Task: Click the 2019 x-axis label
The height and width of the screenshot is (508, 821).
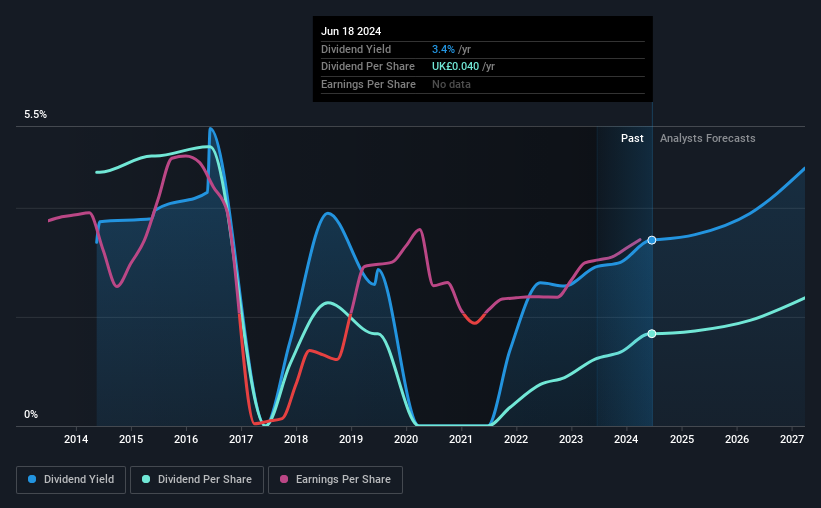Action: 351,439
